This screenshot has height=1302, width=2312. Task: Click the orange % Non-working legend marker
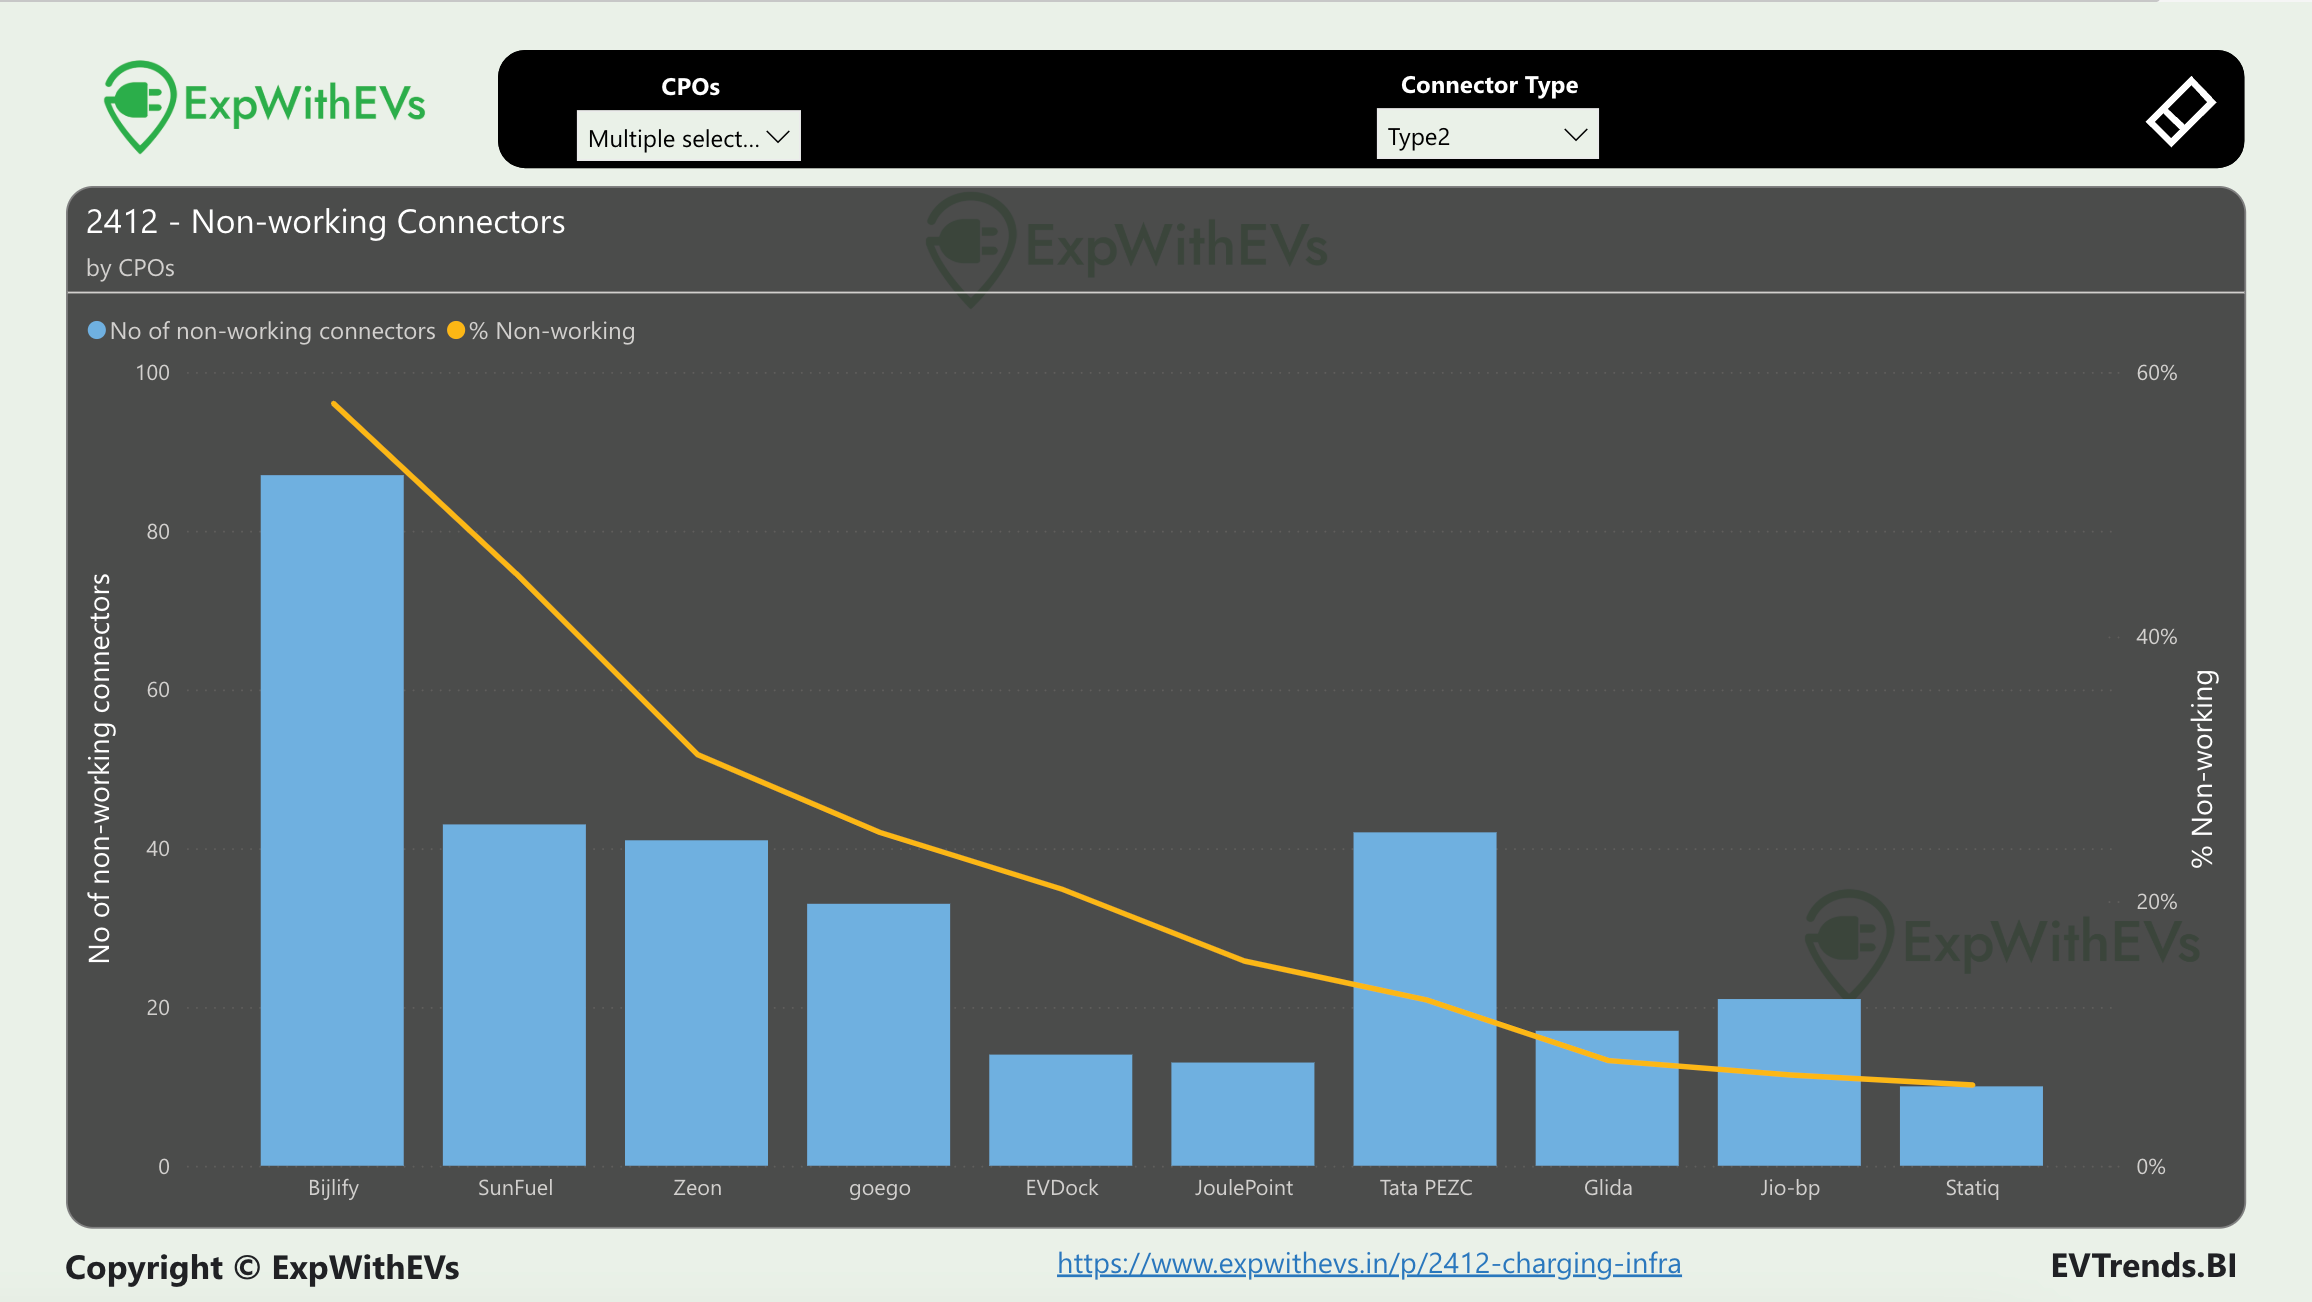[456, 330]
